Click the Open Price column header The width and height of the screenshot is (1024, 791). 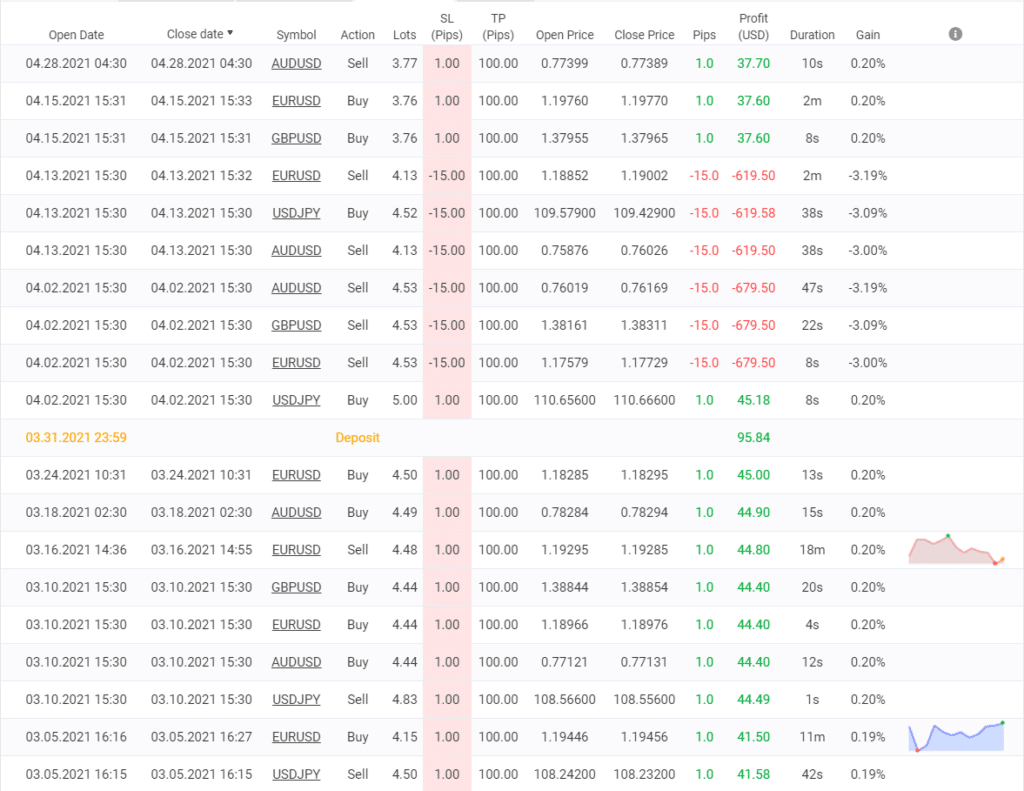pyautogui.click(x=565, y=35)
